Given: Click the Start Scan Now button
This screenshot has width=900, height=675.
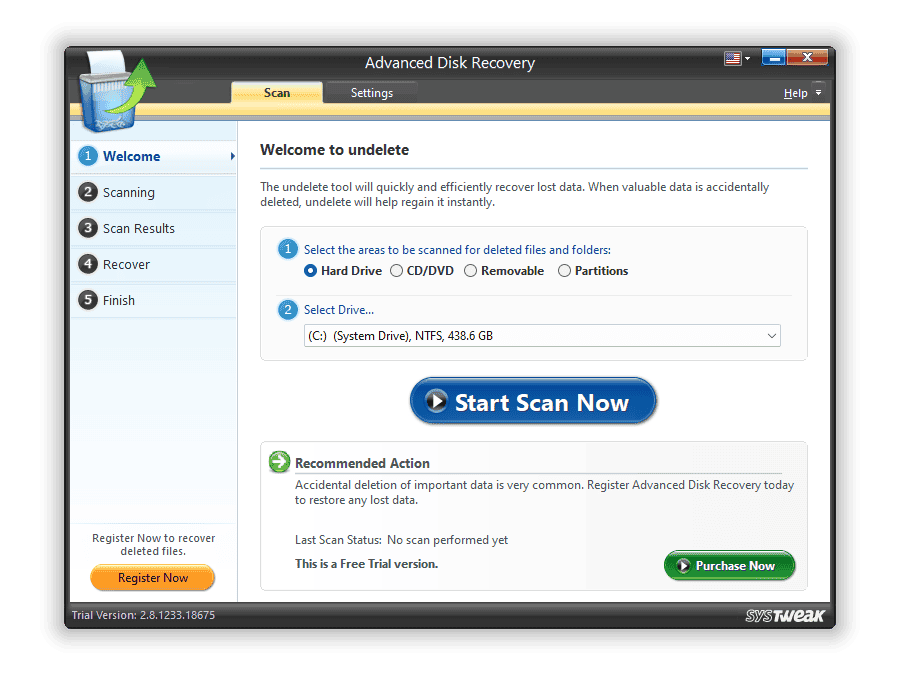Looking at the screenshot, I should pos(533,401).
